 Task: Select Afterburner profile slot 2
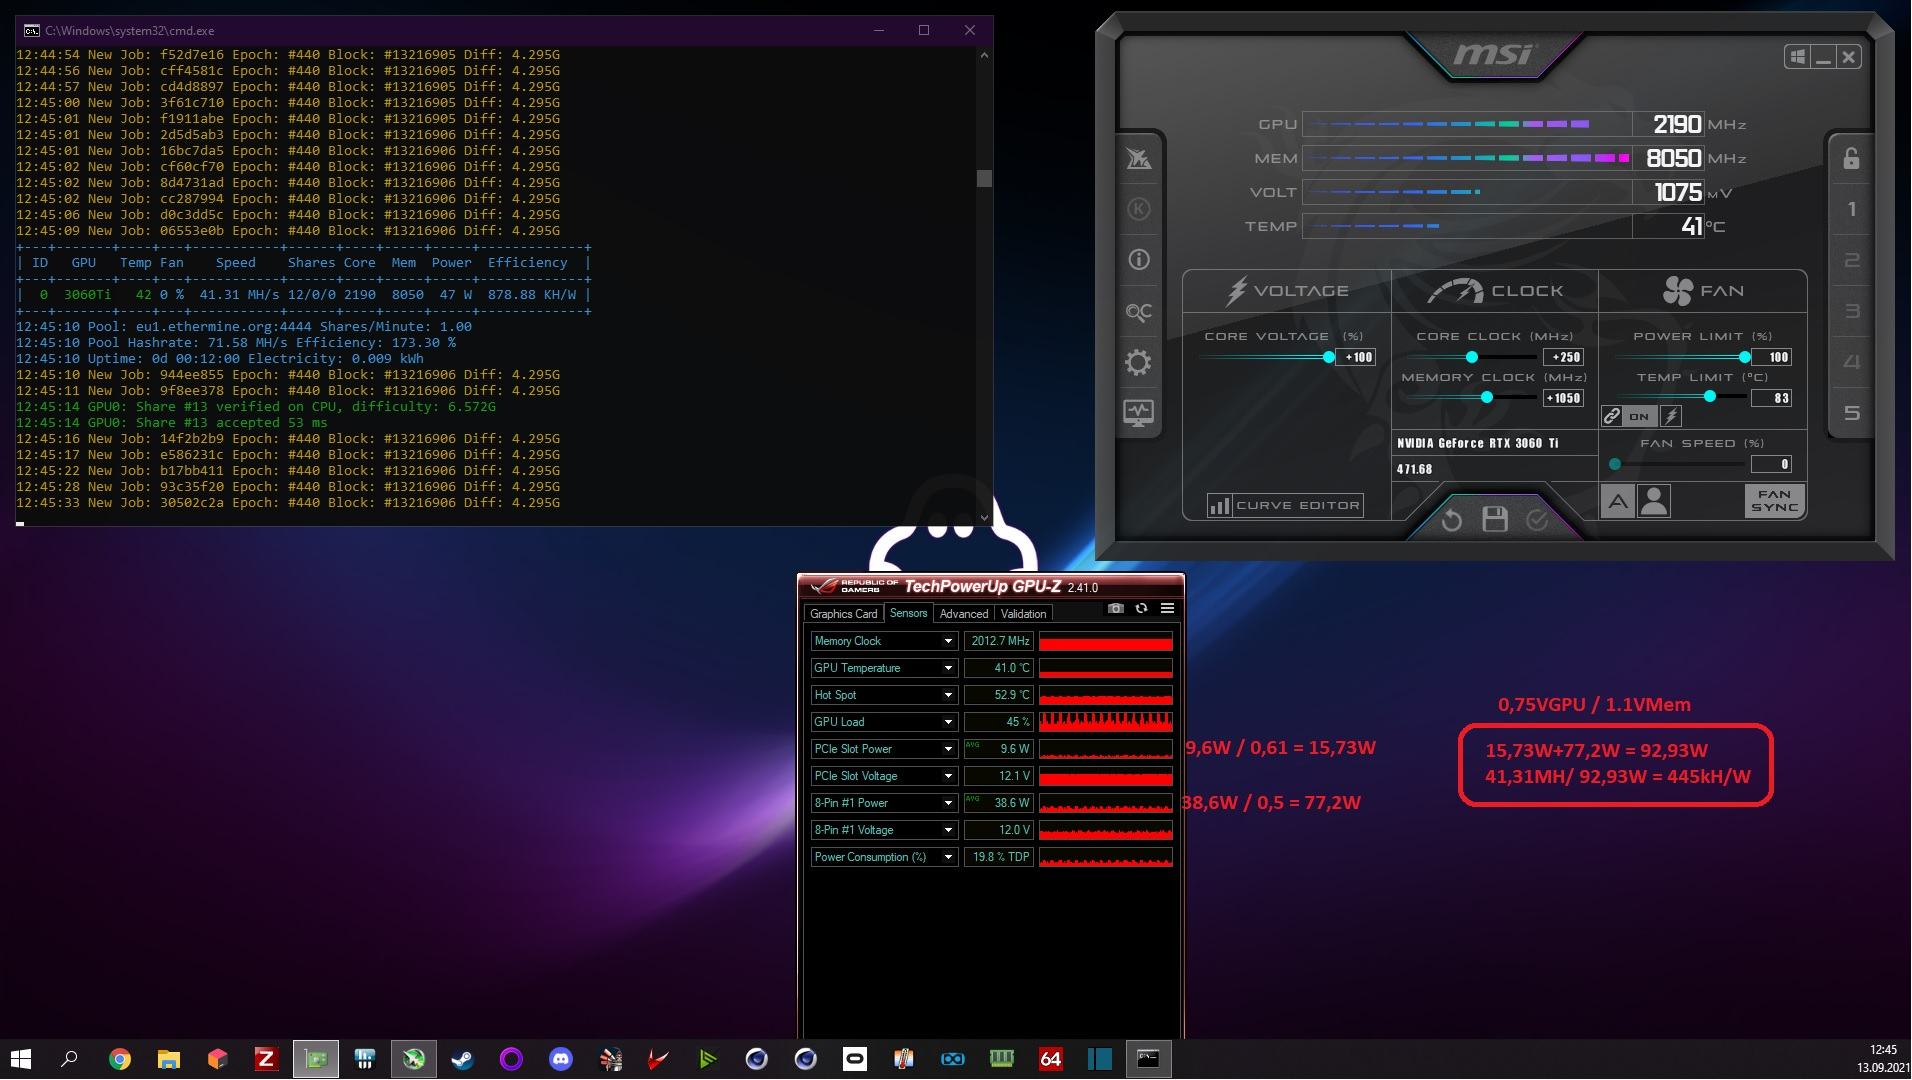pyautogui.click(x=1851, y=260)
